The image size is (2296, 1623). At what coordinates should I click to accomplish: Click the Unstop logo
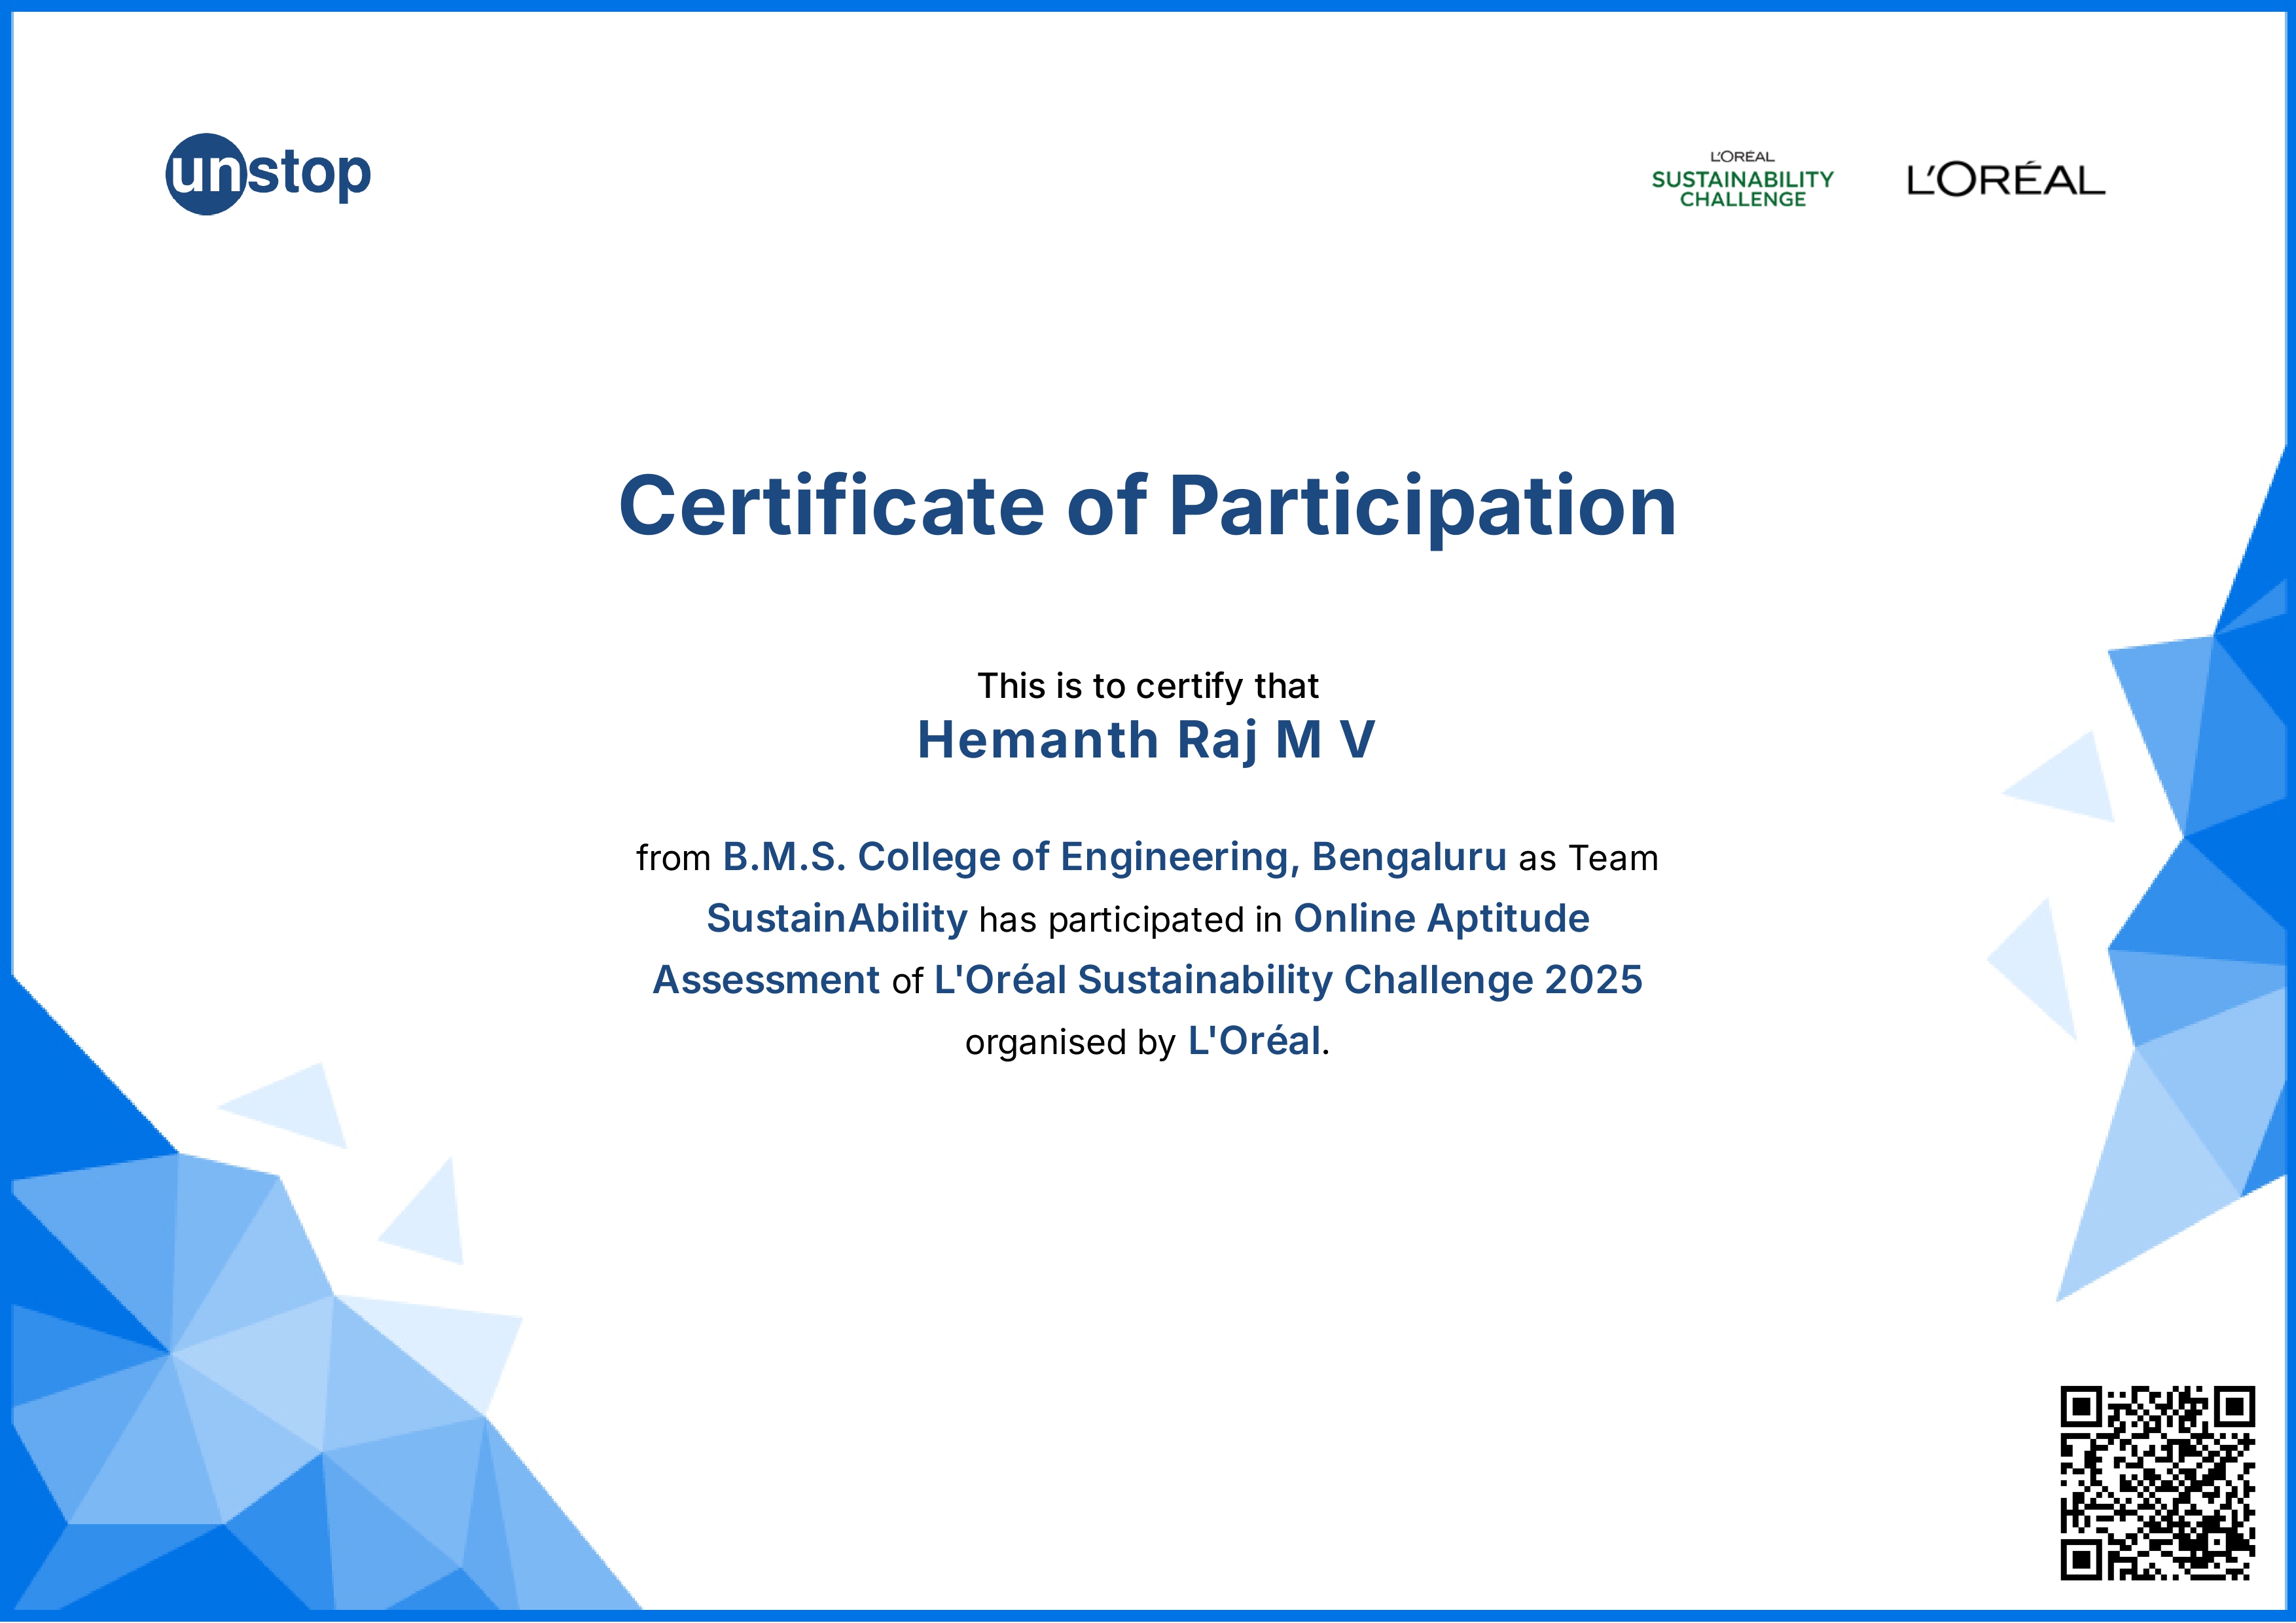click(x=268, y=174)
